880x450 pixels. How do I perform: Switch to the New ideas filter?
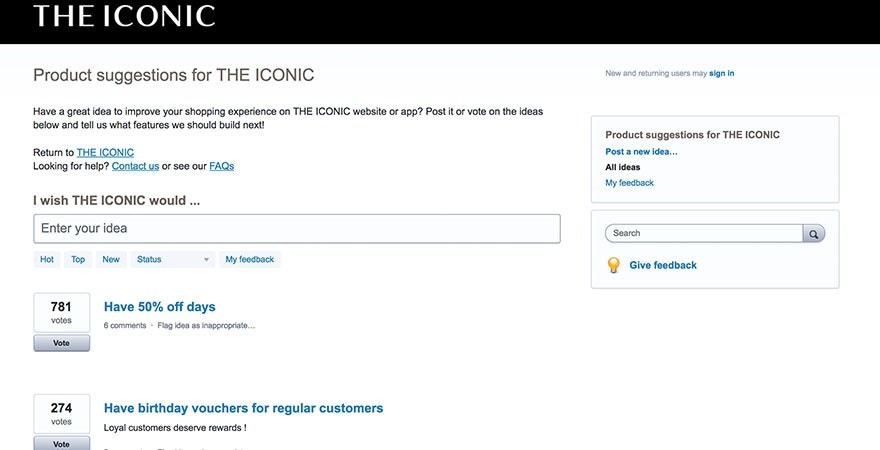coord(111,259)
